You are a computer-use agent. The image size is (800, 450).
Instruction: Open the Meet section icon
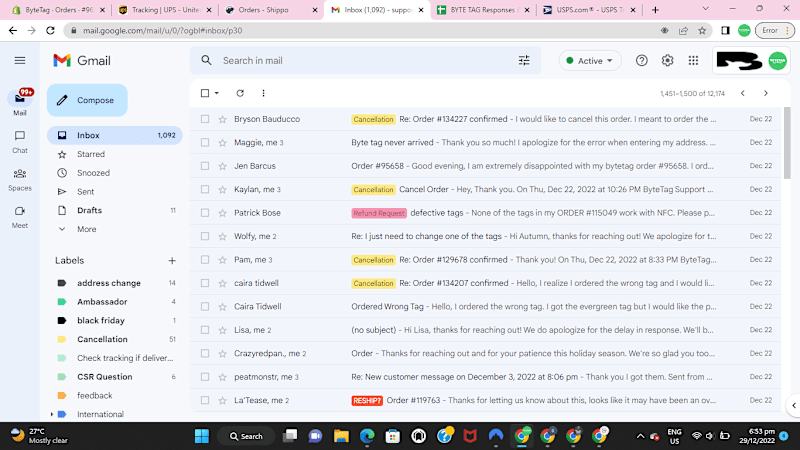tap(20, 211)
